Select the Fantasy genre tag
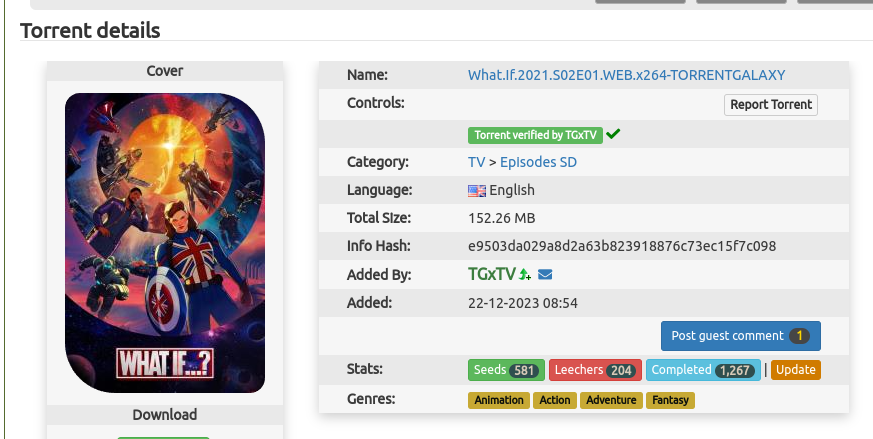The height and width of the screenshot is (439, 873). click(671, 400)
